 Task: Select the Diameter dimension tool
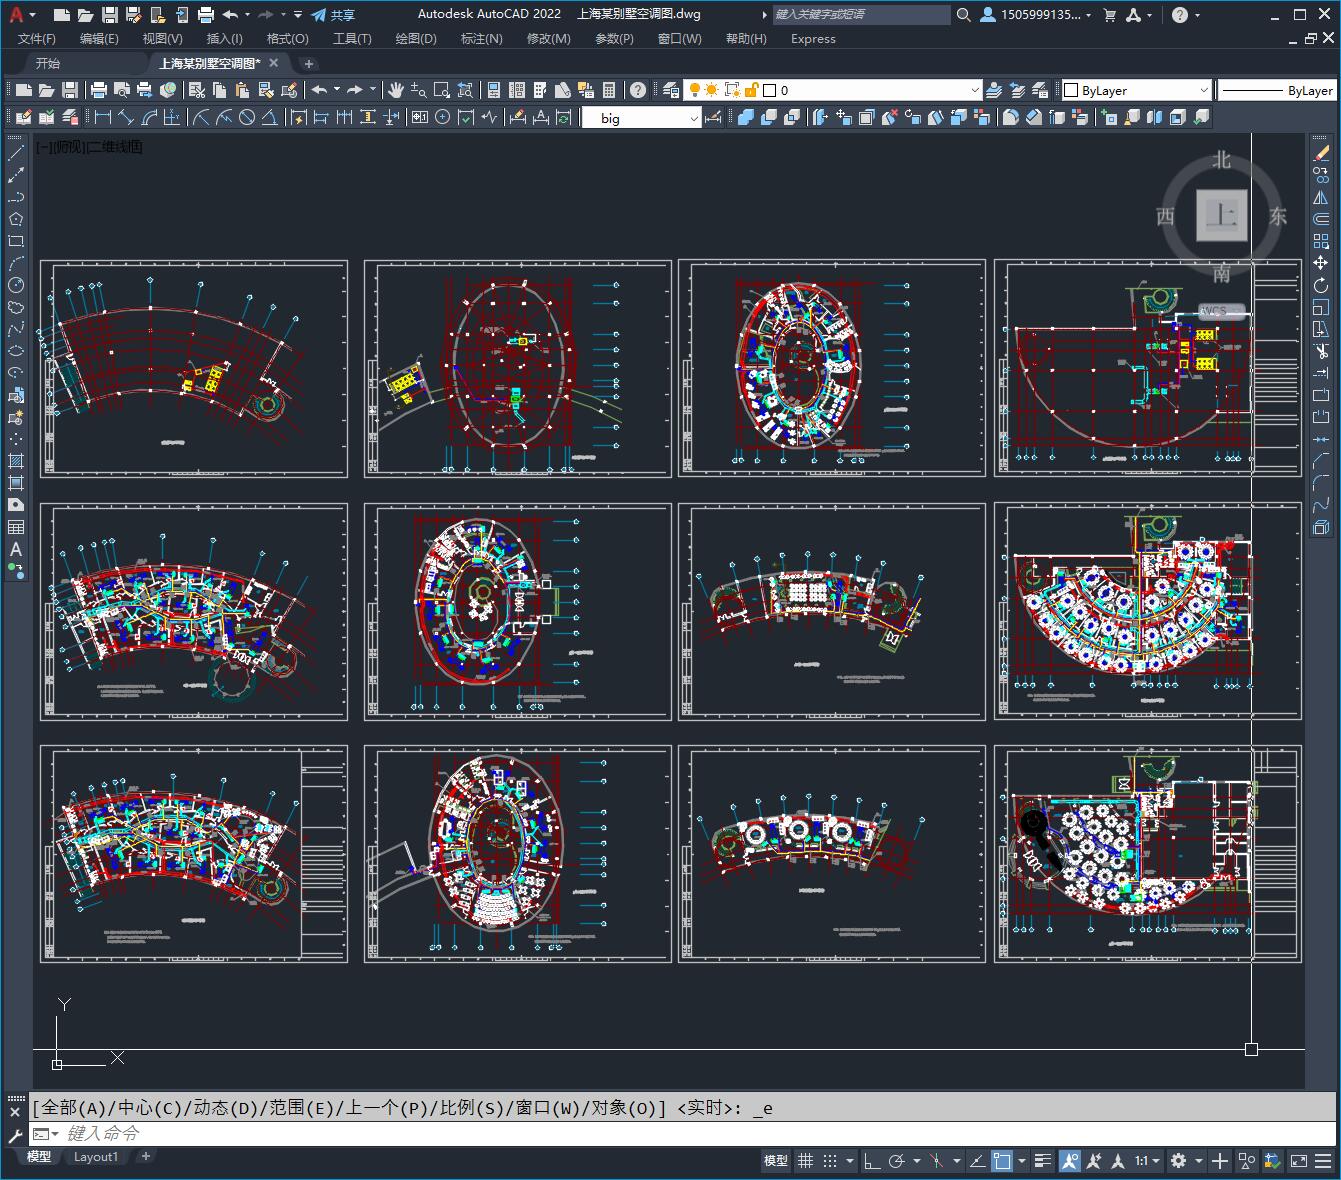pyautogui.click(x=247, y=117)
